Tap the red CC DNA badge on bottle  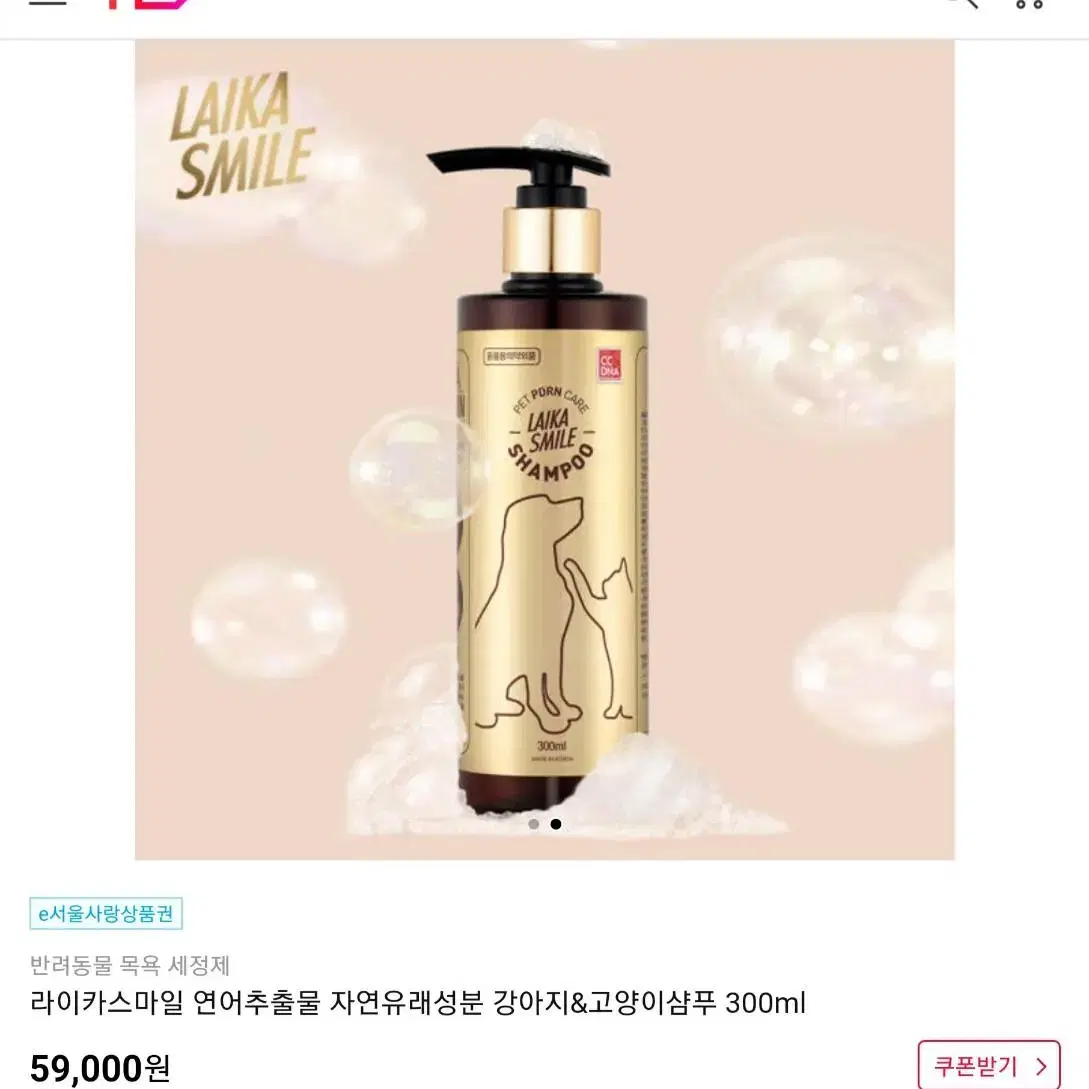(x=609, y=365)
